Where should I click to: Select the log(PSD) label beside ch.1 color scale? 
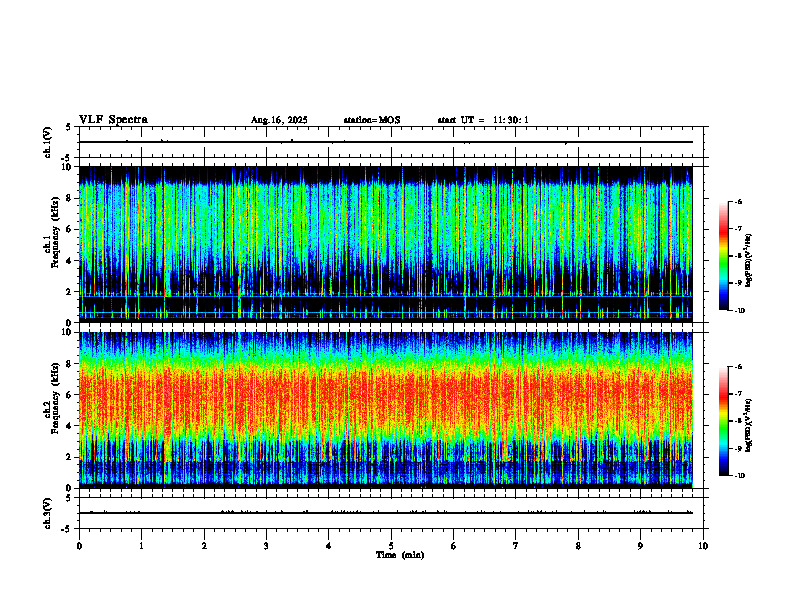click(749, 260)
